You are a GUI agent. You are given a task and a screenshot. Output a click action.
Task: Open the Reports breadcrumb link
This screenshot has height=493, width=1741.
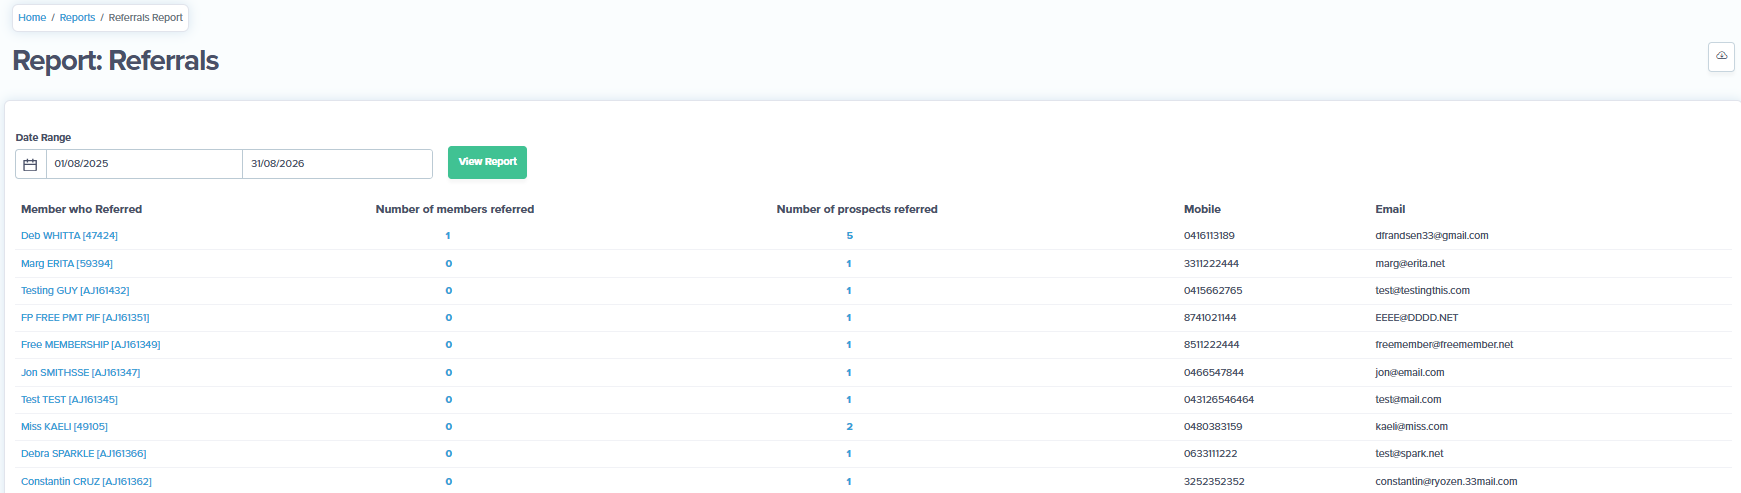click(77, 18)
